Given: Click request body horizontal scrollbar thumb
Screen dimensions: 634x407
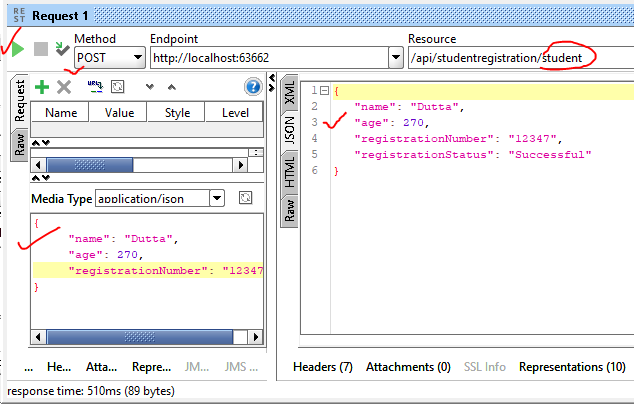Looking at the screenshot, I should (x=139, y=337).
